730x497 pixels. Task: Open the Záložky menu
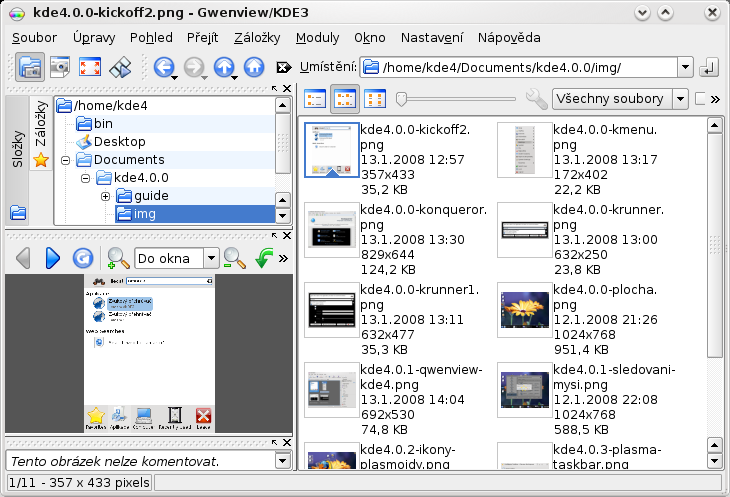click(x=257, y=37)
